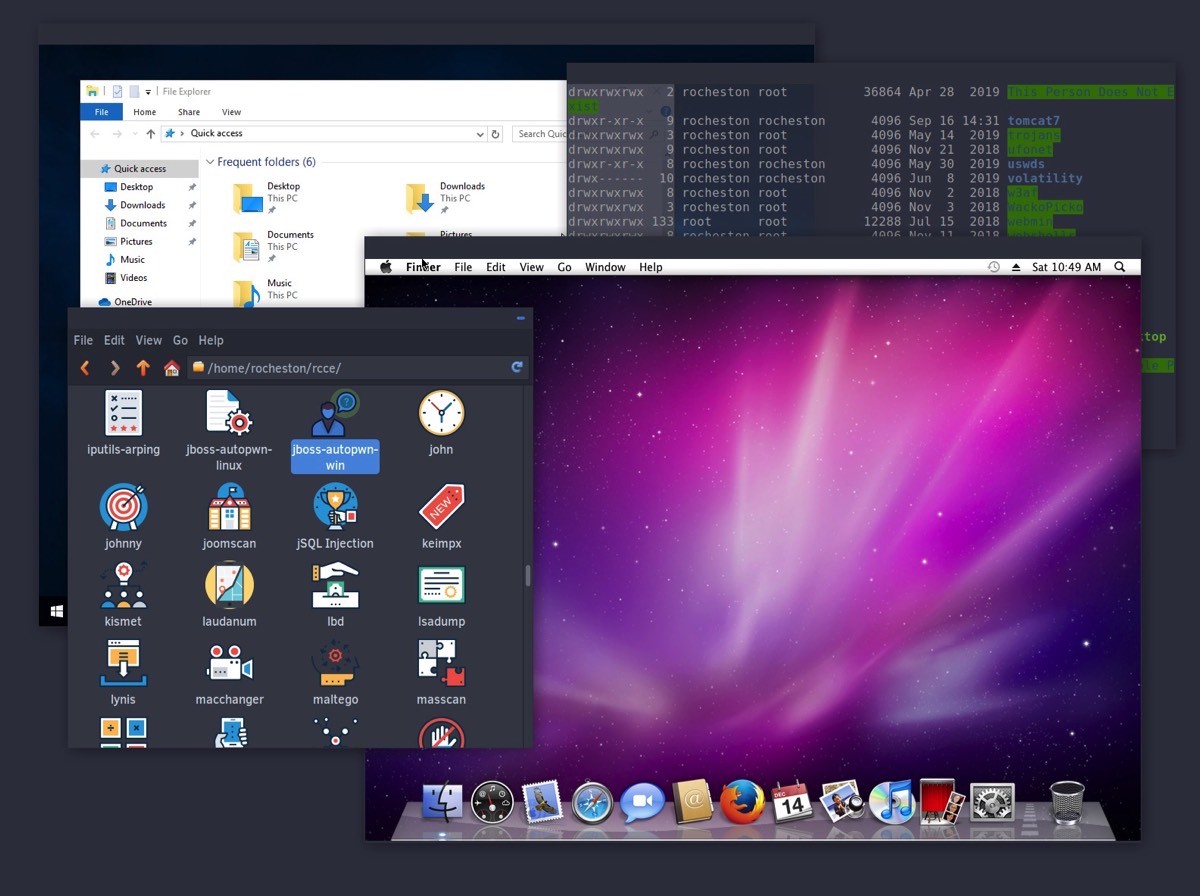The height and width of the screenshot is (896, 1200).
Task: Open System Preferences gear in dock
Action: 991,802
